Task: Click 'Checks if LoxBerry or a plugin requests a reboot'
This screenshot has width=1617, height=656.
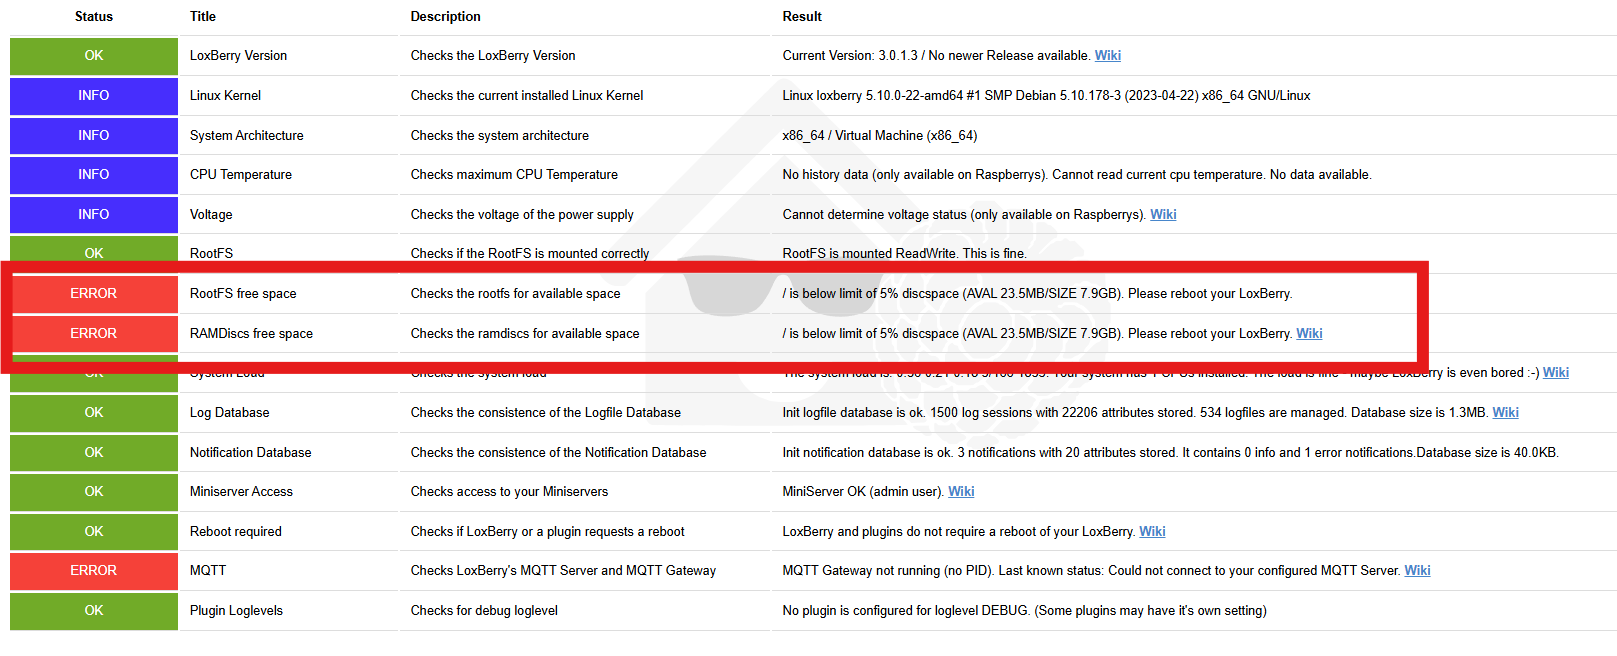Action: click(548, 532)
